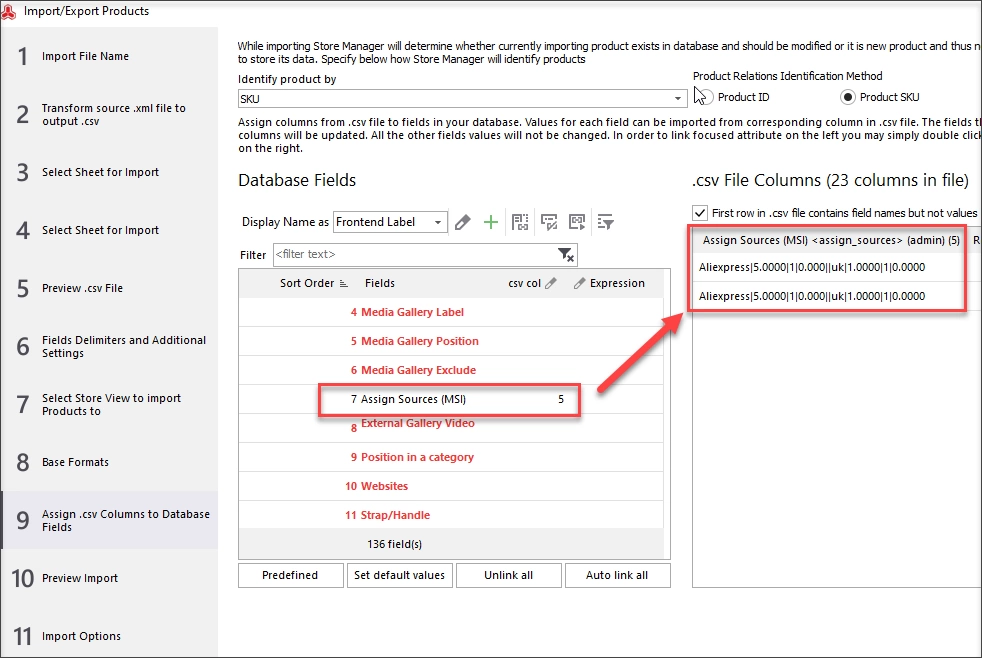Viewport: 982px width, 658px height.
Task: Go to step 4 Select Sheet for Import
Action: click(x=110, y=230)
